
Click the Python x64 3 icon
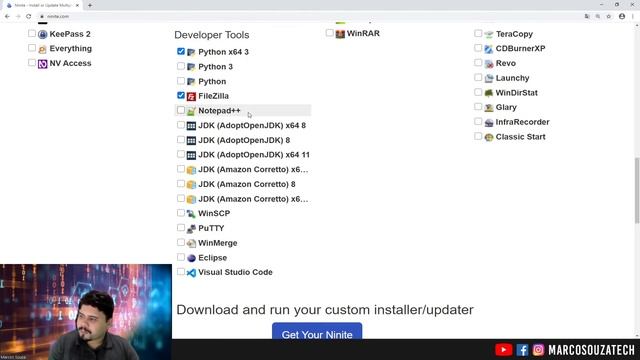pyautogui.click(x=191, y=52)
